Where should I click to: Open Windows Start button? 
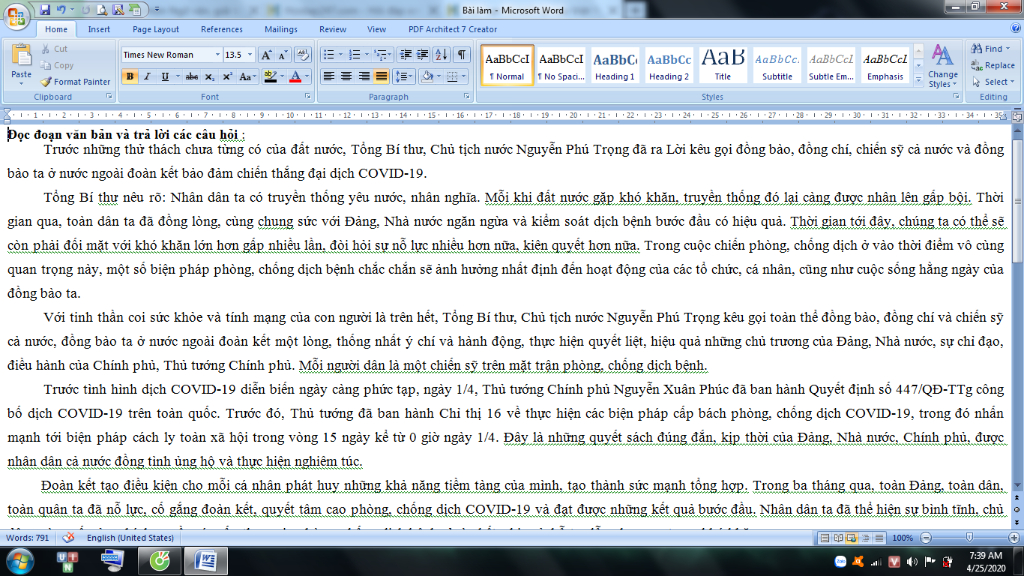coord(18,561)
